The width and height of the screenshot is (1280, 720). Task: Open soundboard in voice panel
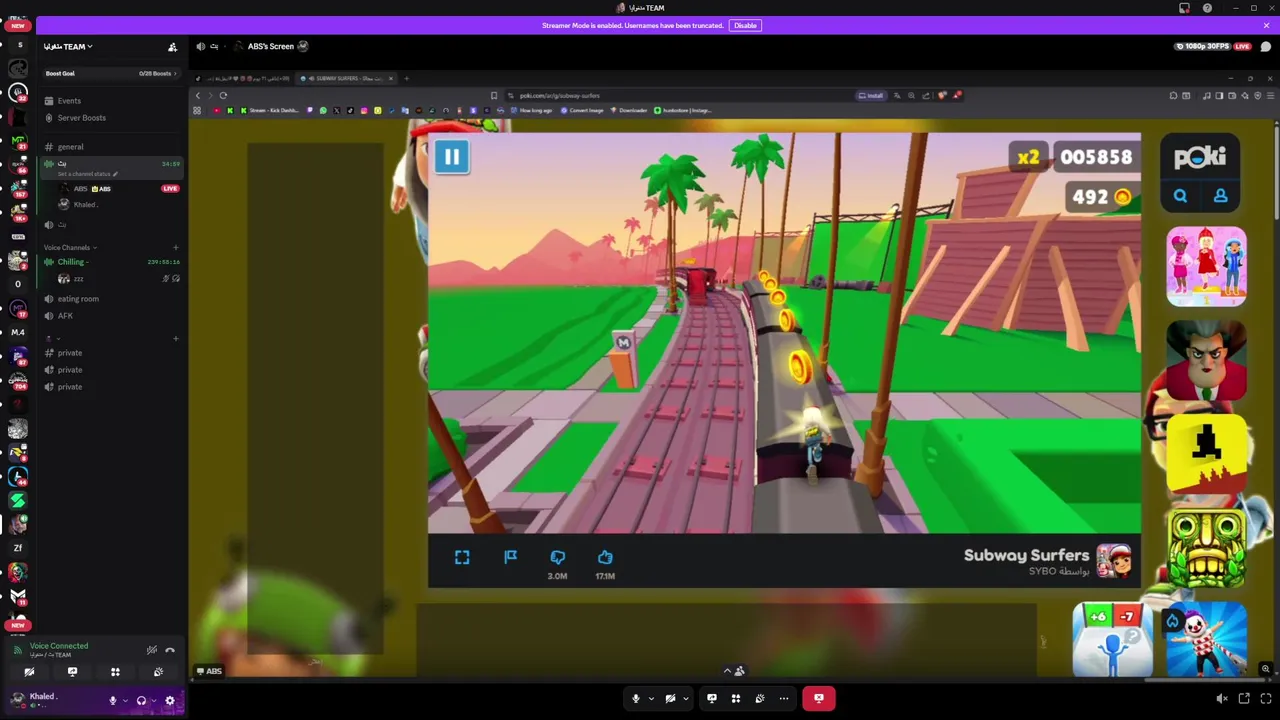point(158,672)
